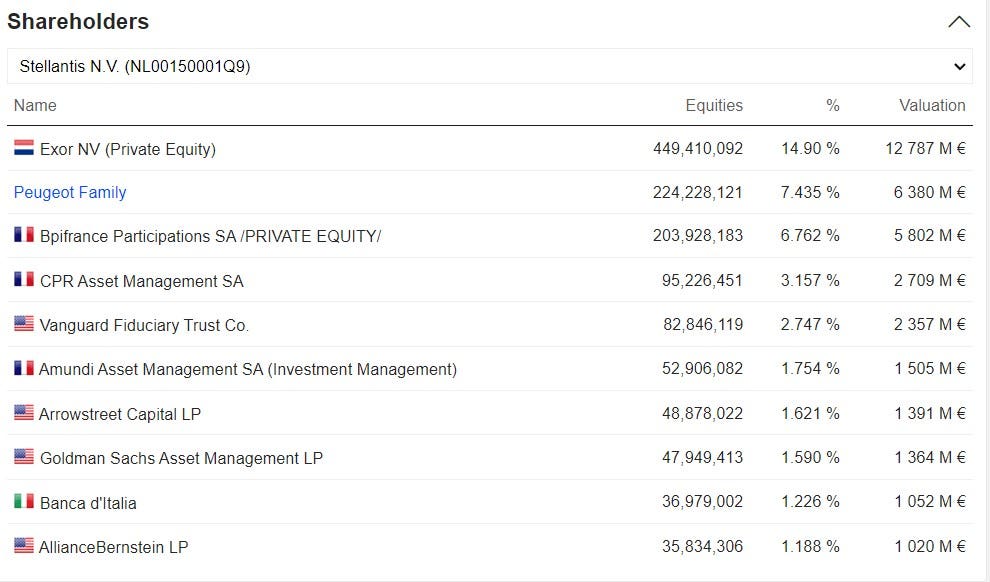Click the US flag beside Vanguard Fiduciary Trust
The height and width of the screenshot is (582, 990).
click(24, 323)
